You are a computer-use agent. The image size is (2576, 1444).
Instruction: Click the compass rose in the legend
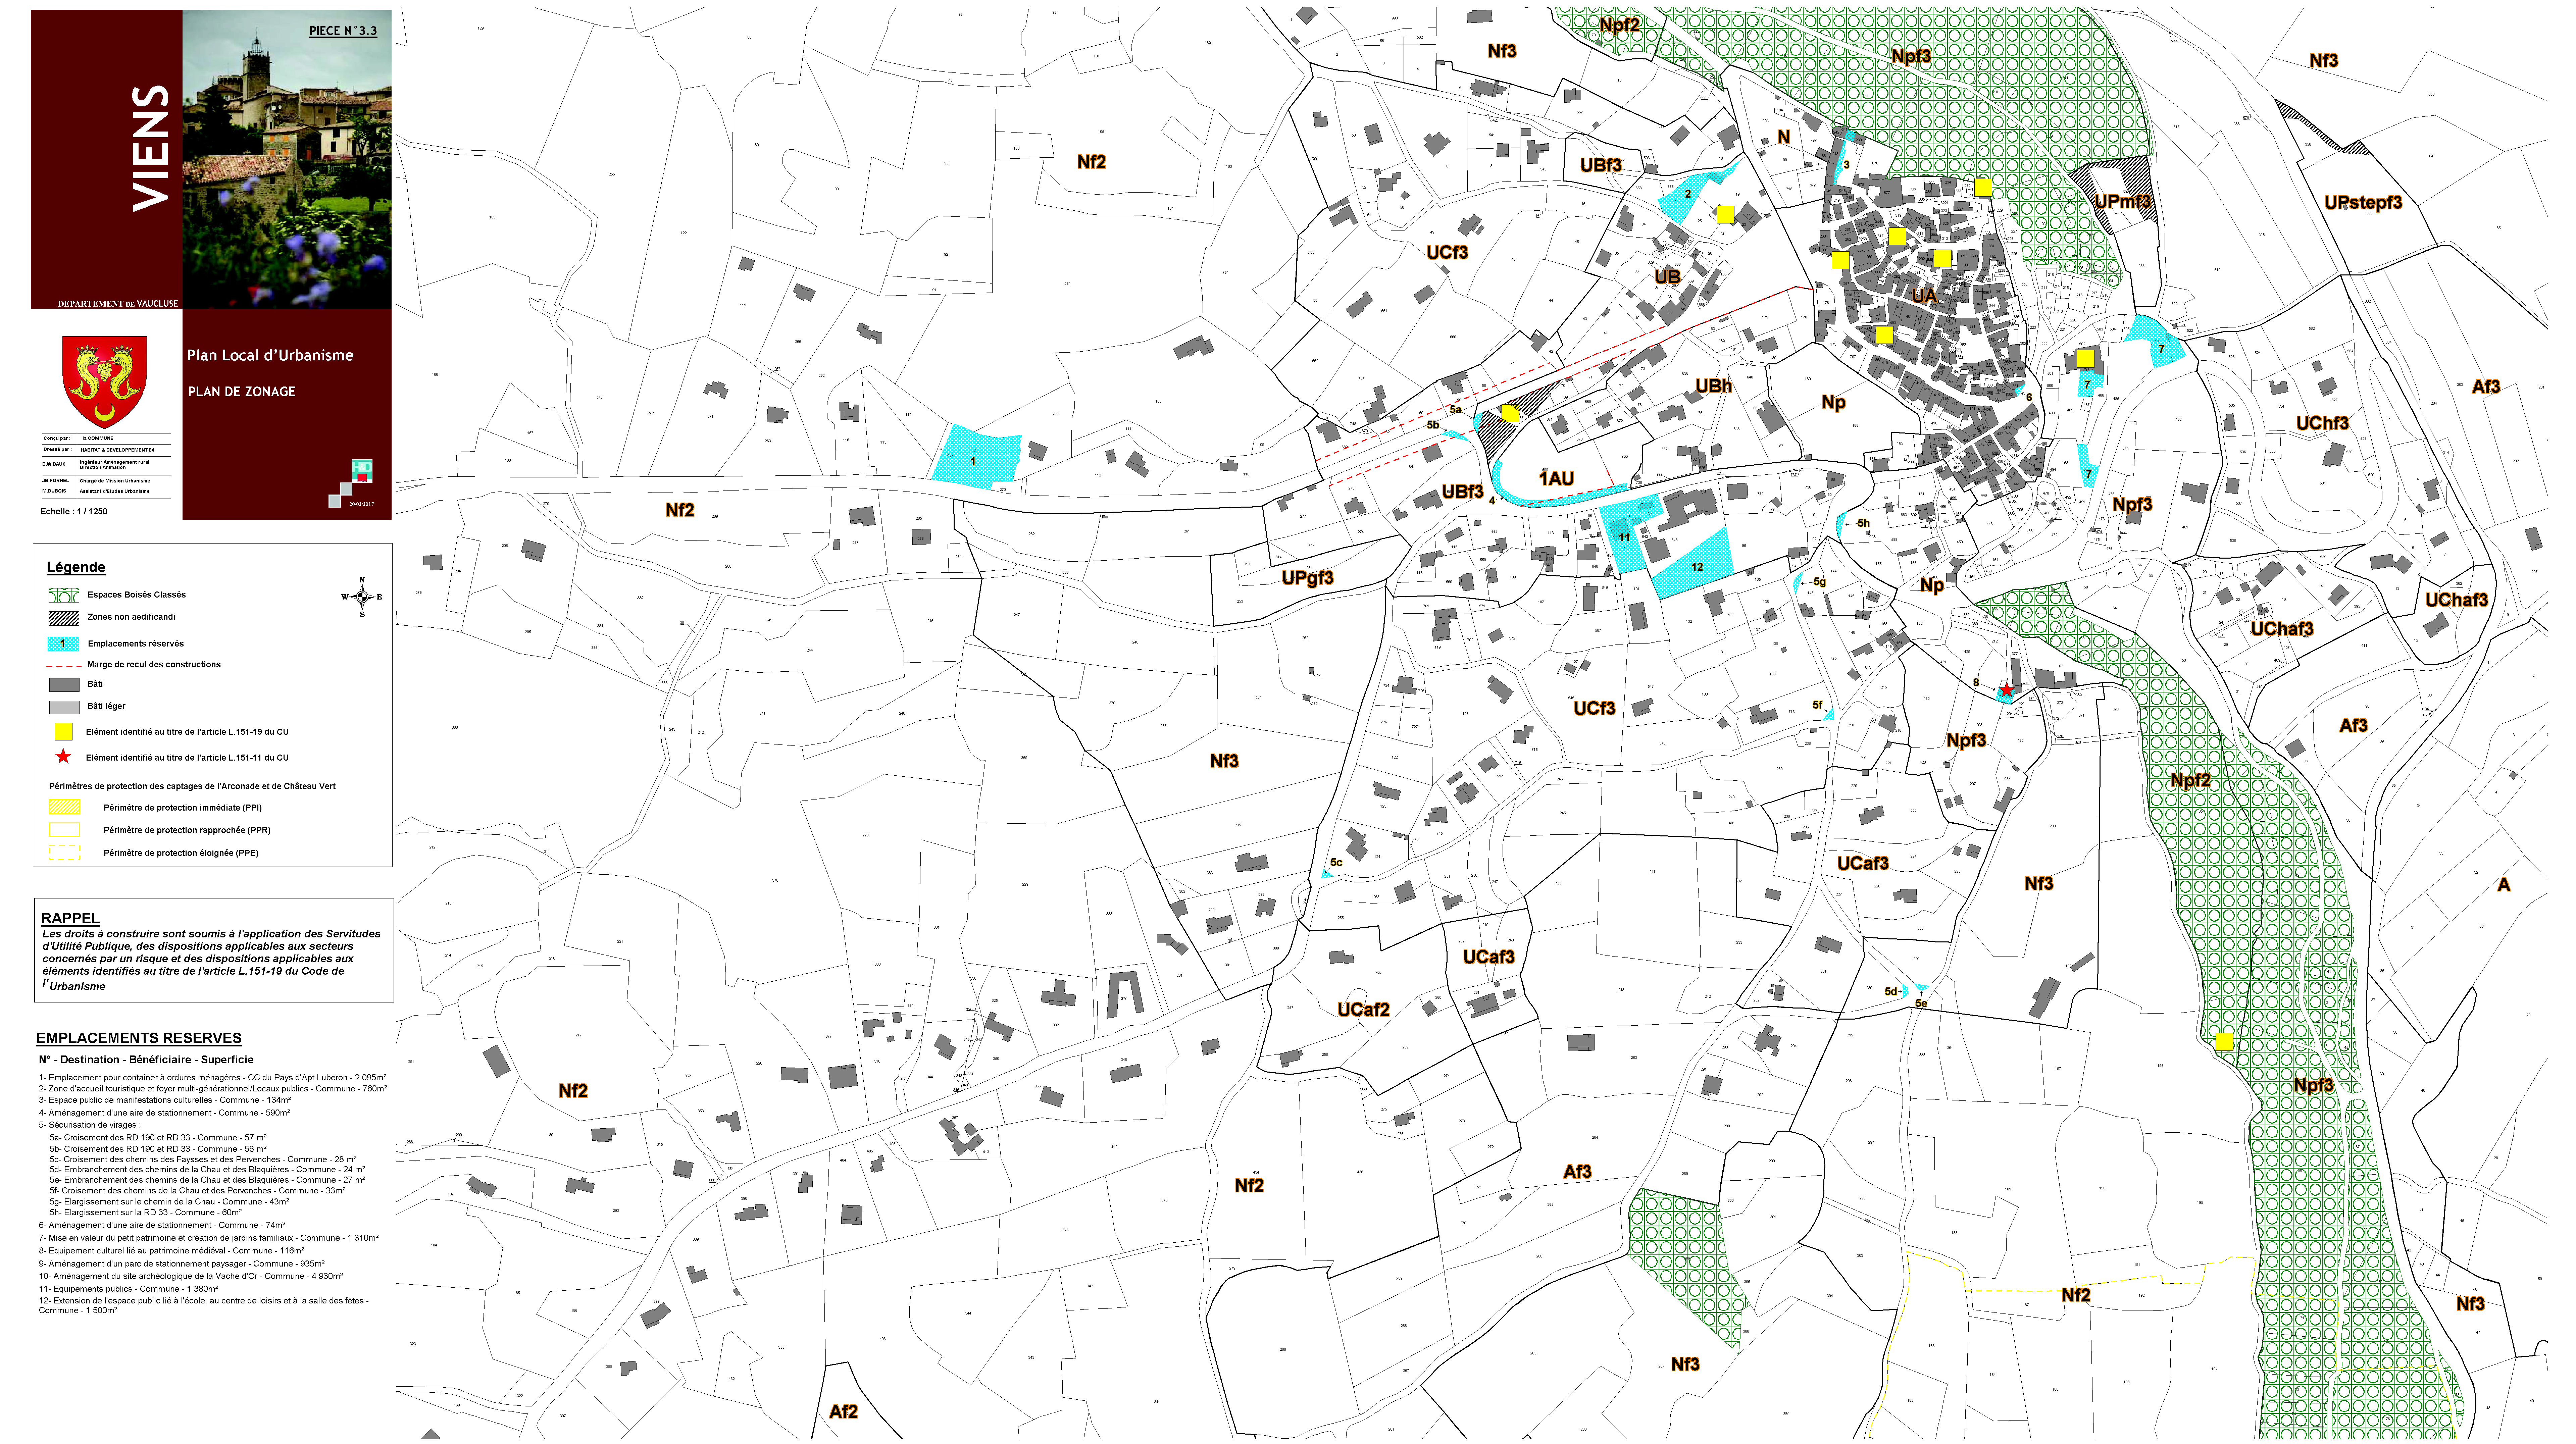[x=362, y=597]
